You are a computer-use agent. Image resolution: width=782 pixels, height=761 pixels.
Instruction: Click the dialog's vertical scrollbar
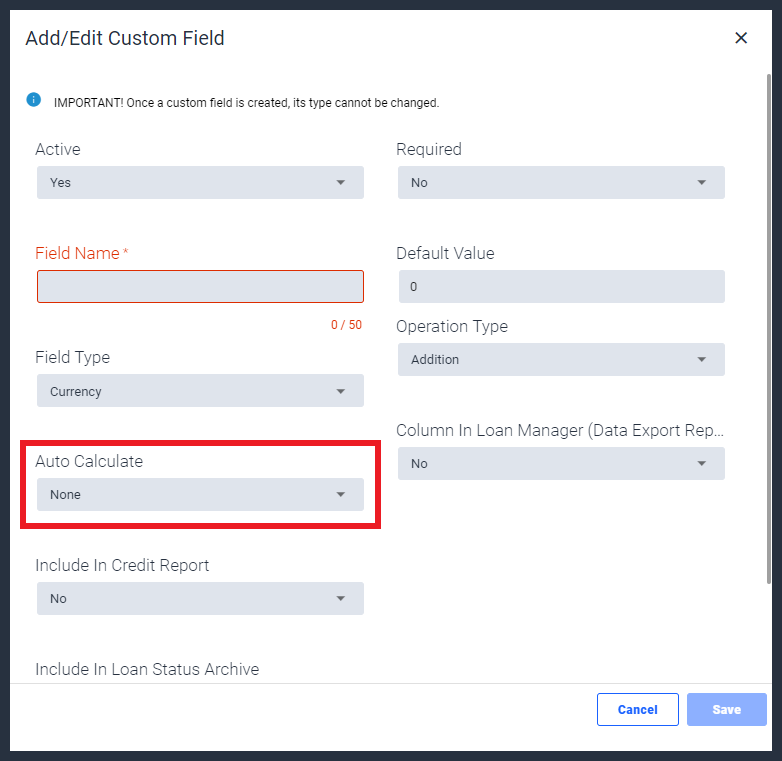coord(769,329)
